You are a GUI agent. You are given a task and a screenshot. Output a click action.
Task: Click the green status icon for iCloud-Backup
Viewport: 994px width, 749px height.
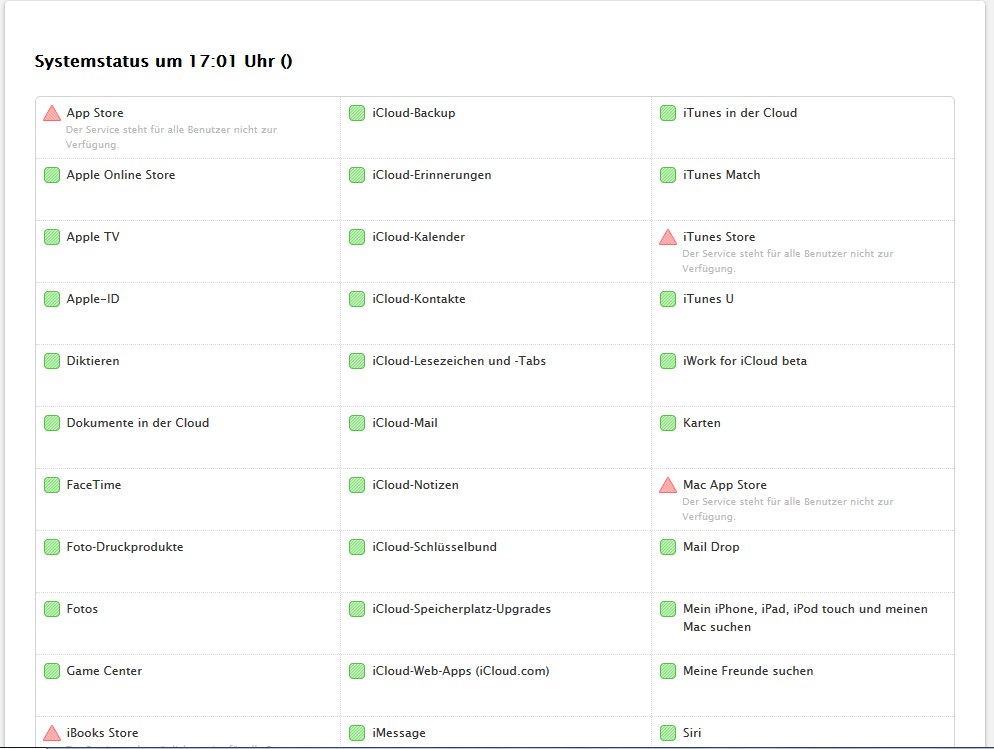pyautogui.click(x=357, y=113)
